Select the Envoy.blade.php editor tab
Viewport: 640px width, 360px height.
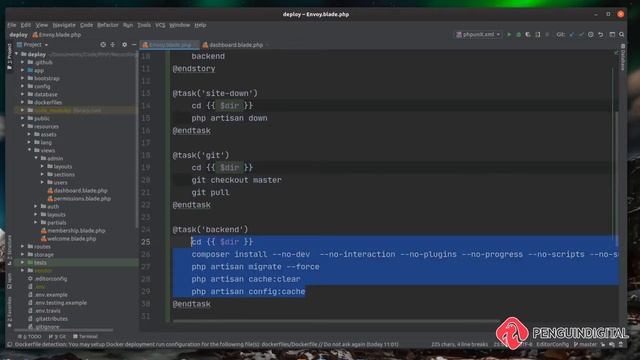click(x=169, y=45)
